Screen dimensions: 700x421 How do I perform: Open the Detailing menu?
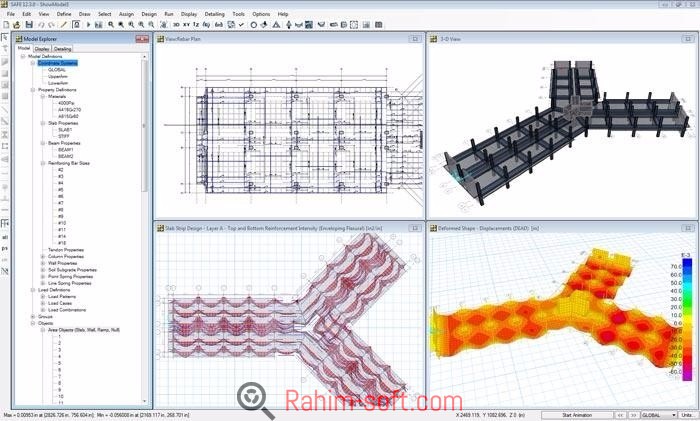[x=215, y=14]
